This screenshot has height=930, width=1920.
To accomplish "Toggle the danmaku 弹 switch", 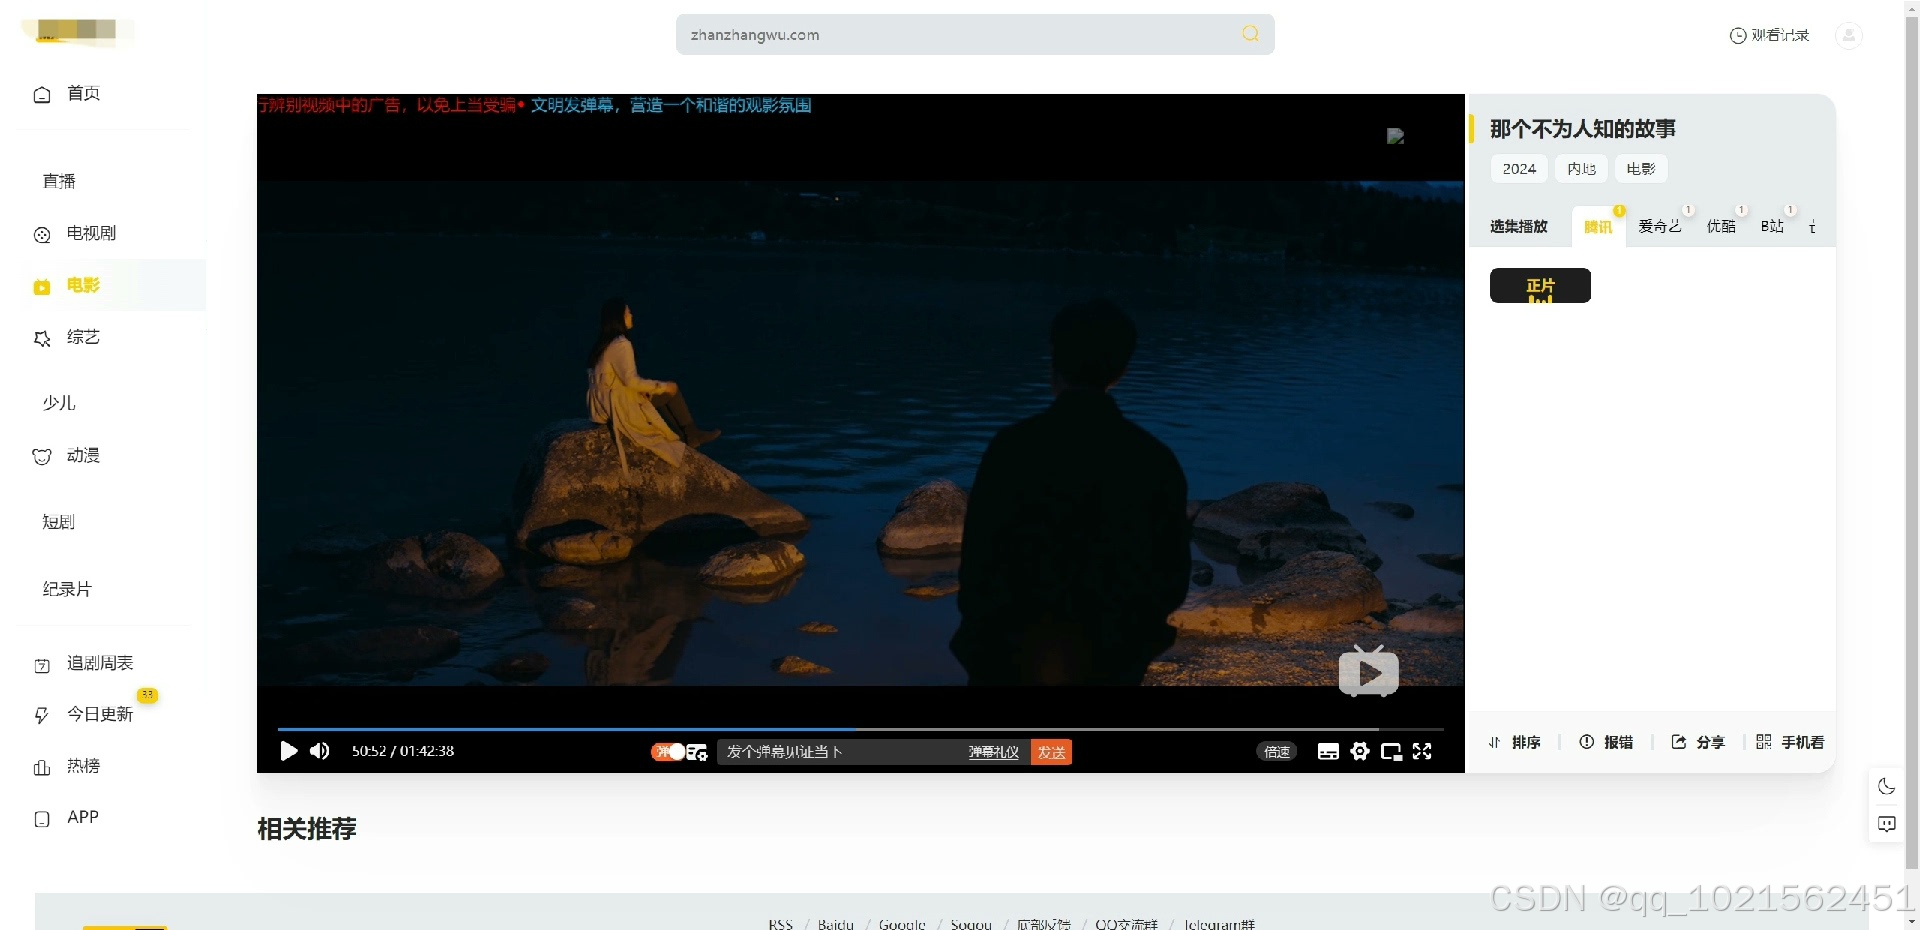I will click(x=668, y=752).
